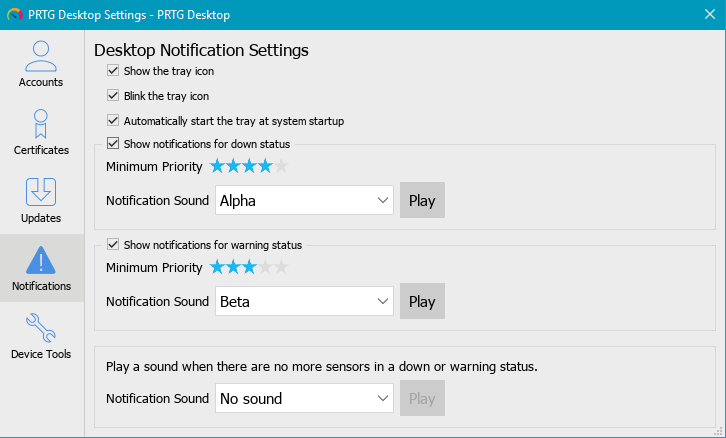The width and height of the screenshot is (726, 438).
Task: Set warning status priority to four stars
Action: (x=265, y=267)
